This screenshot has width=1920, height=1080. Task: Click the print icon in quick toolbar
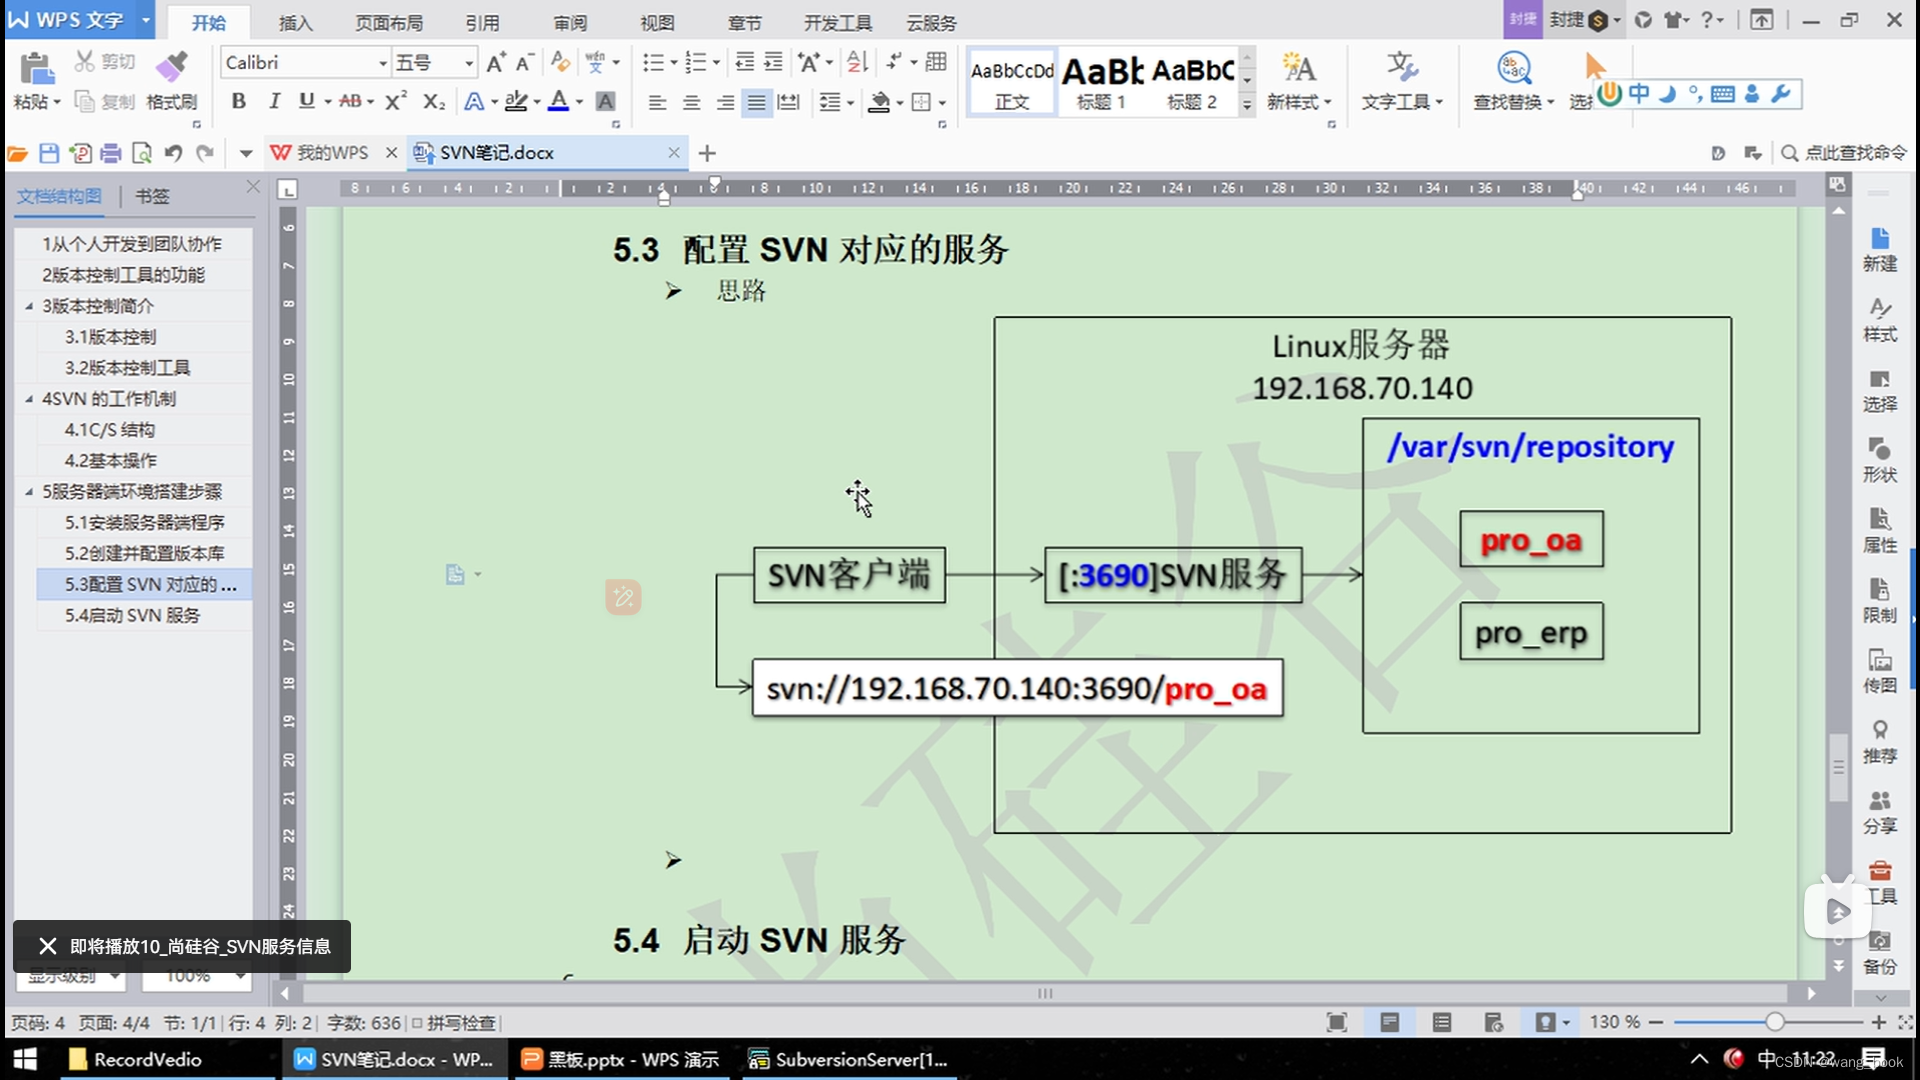tap(111, 153)
